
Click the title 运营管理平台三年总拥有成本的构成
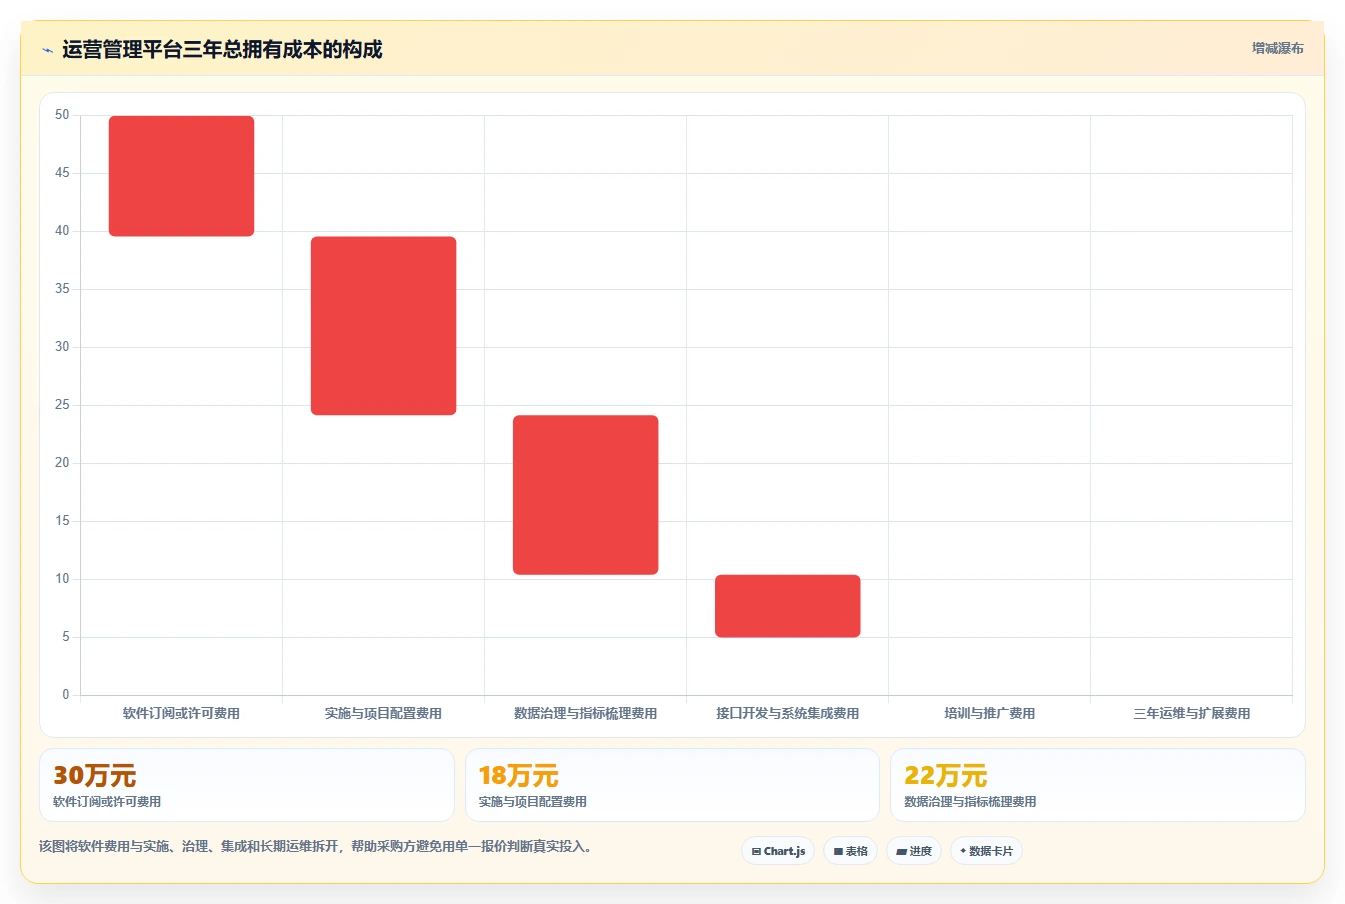click(x=222, y=50)
